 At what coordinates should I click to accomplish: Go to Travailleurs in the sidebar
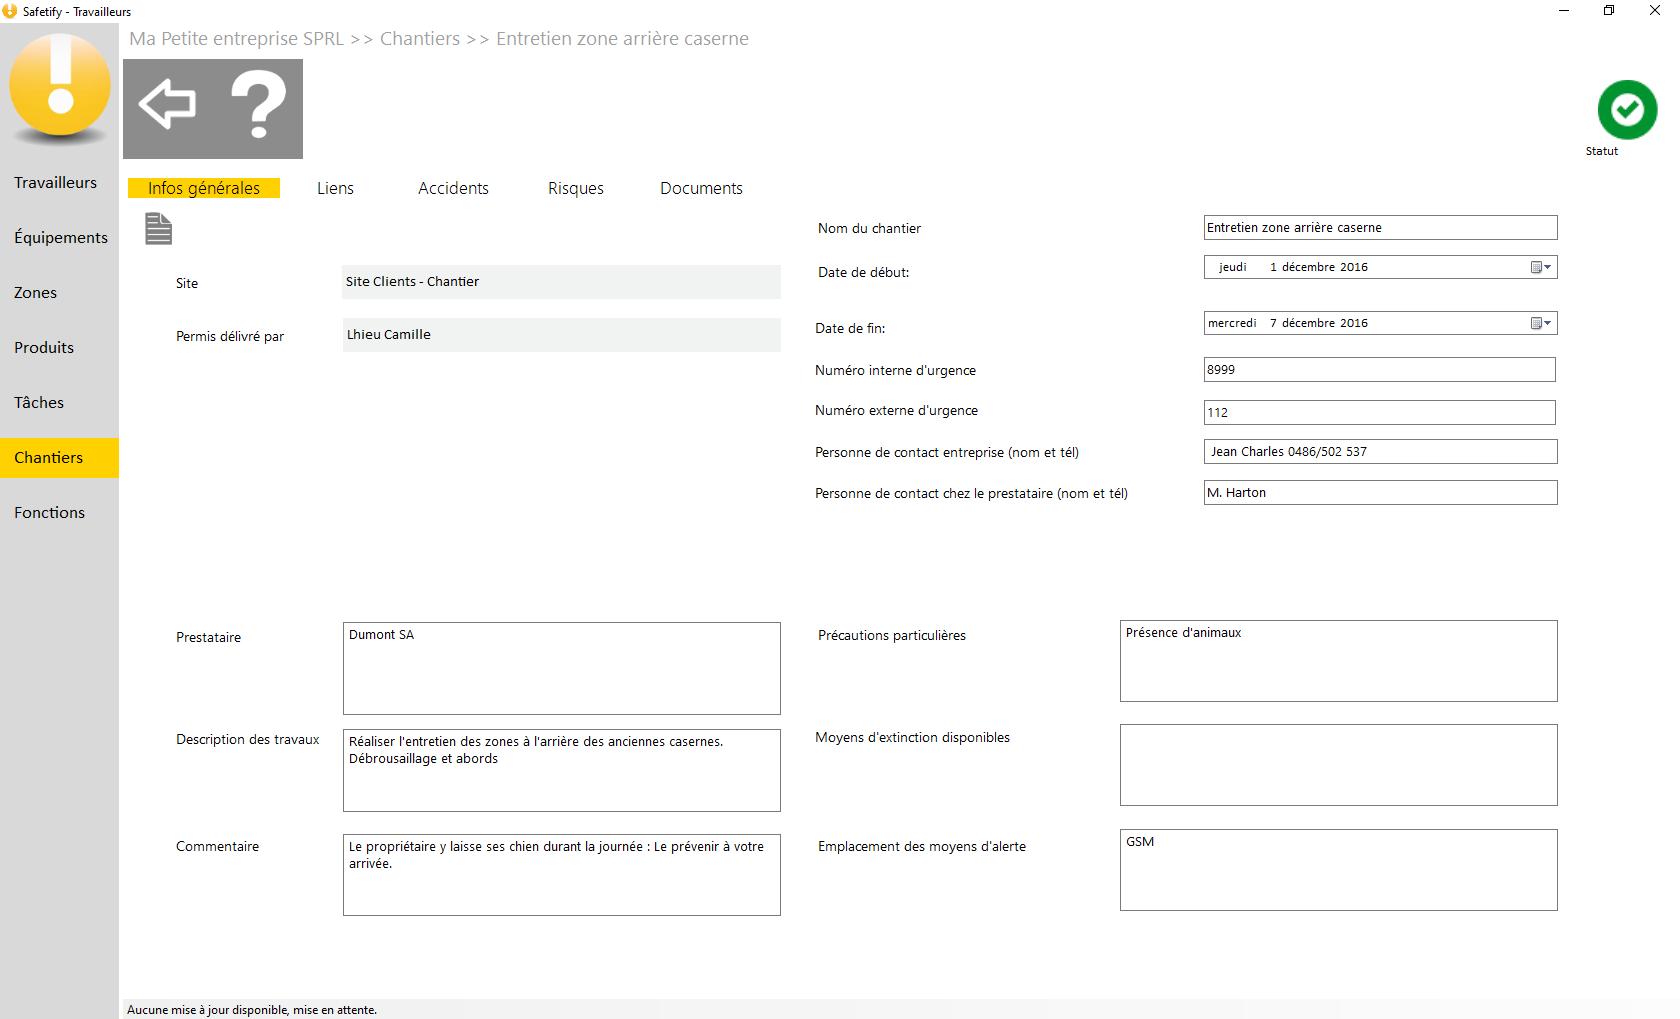pos(59,182)
